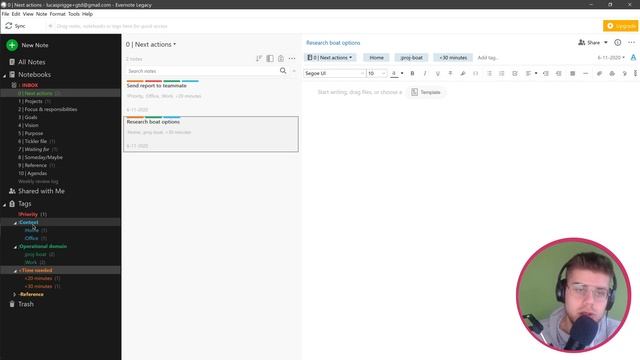Select the 1 | Projects notebook
The image size is (640, 360).
pos(30,101)
